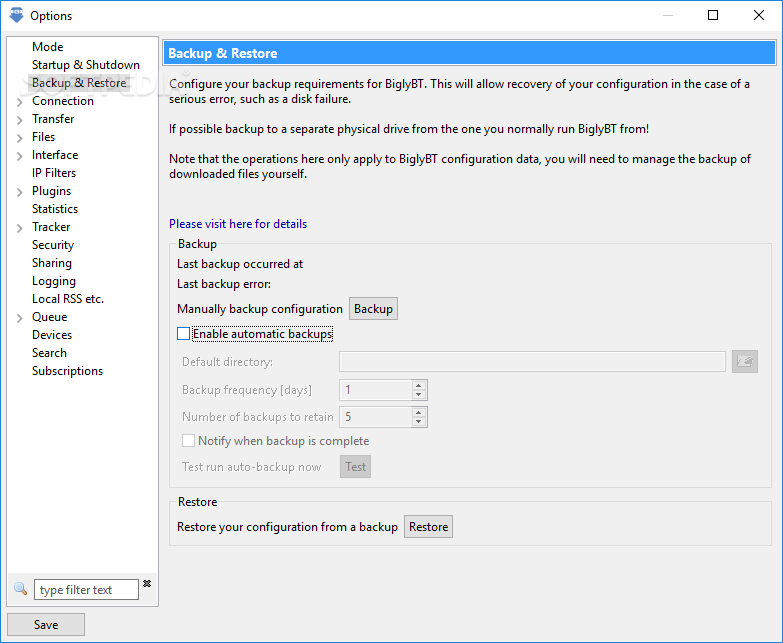Open the Search options page
783x643 pixels.
(x=49, y=352)
